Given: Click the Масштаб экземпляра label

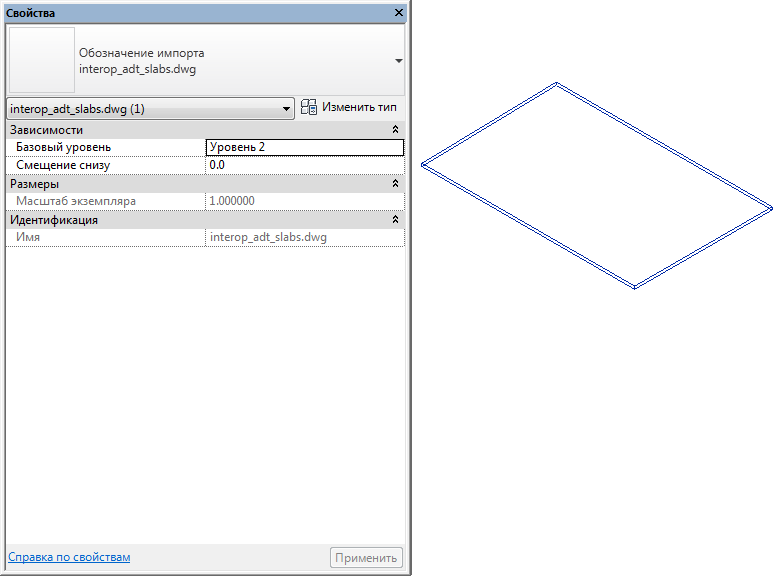Looking at the screenshot, I should (x=76, y=201).
